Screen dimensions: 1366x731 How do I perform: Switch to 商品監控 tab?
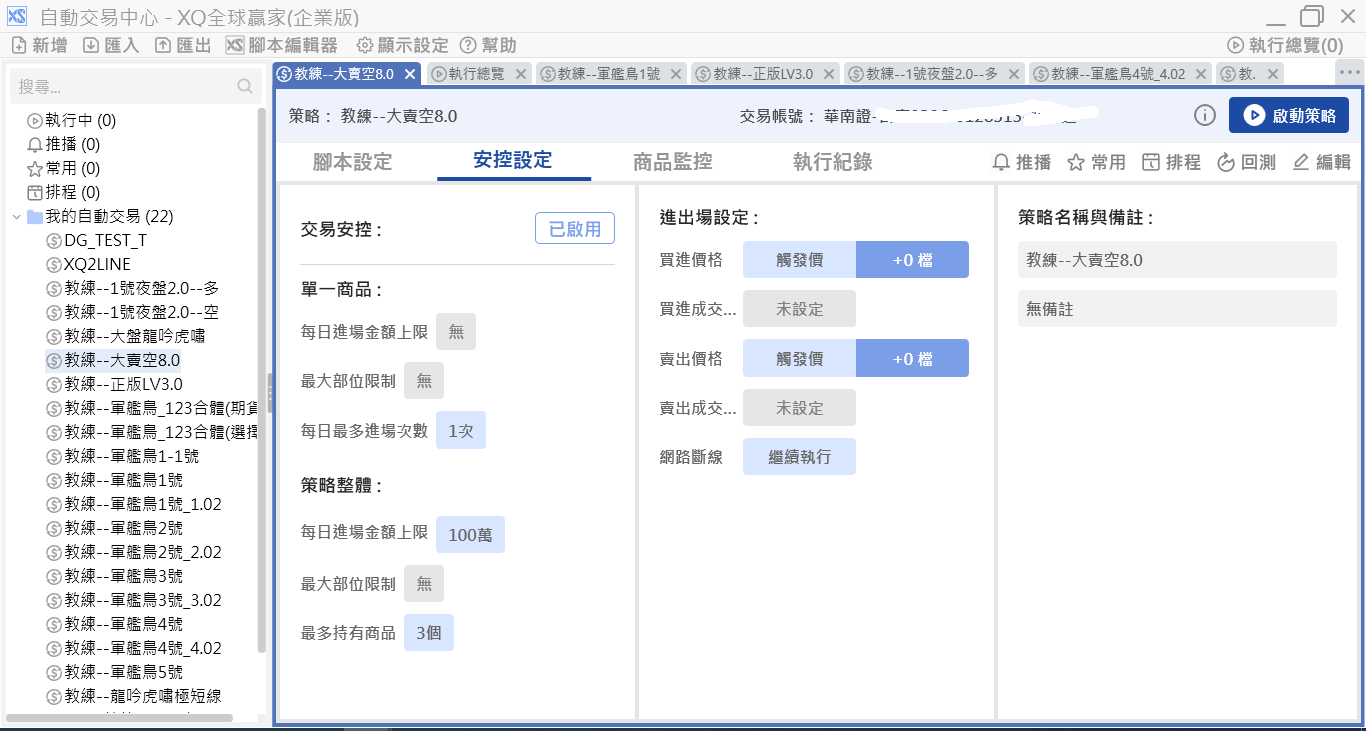[673, 162]
